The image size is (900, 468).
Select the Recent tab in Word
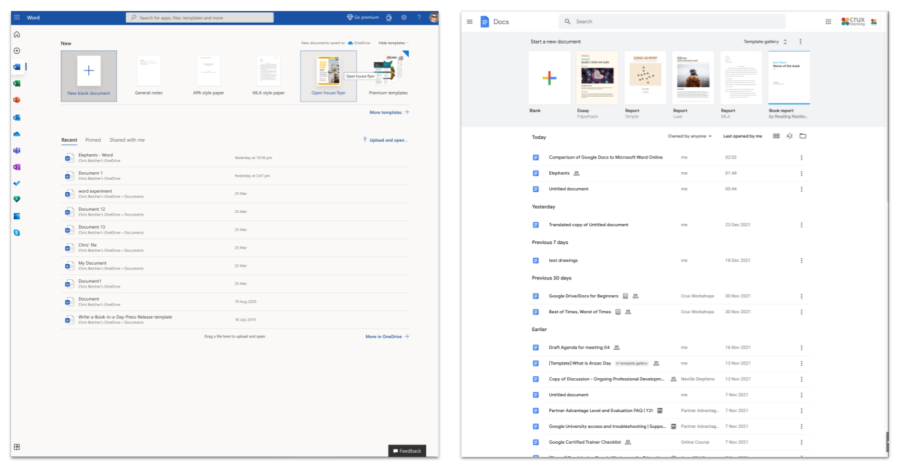tap(69, 140)
